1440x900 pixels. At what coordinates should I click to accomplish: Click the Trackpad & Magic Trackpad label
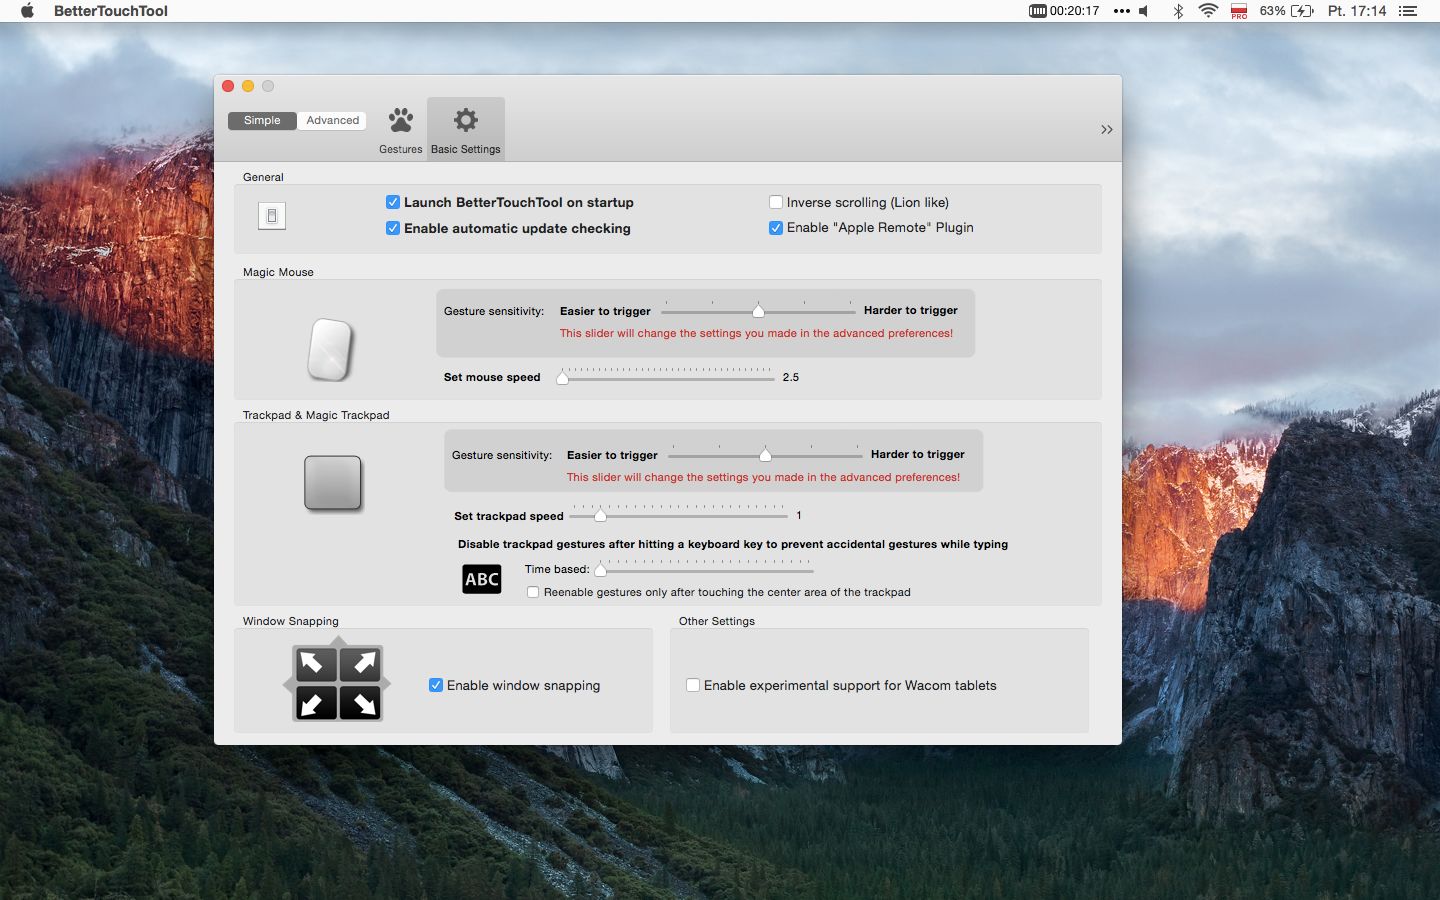coord(316,415)
